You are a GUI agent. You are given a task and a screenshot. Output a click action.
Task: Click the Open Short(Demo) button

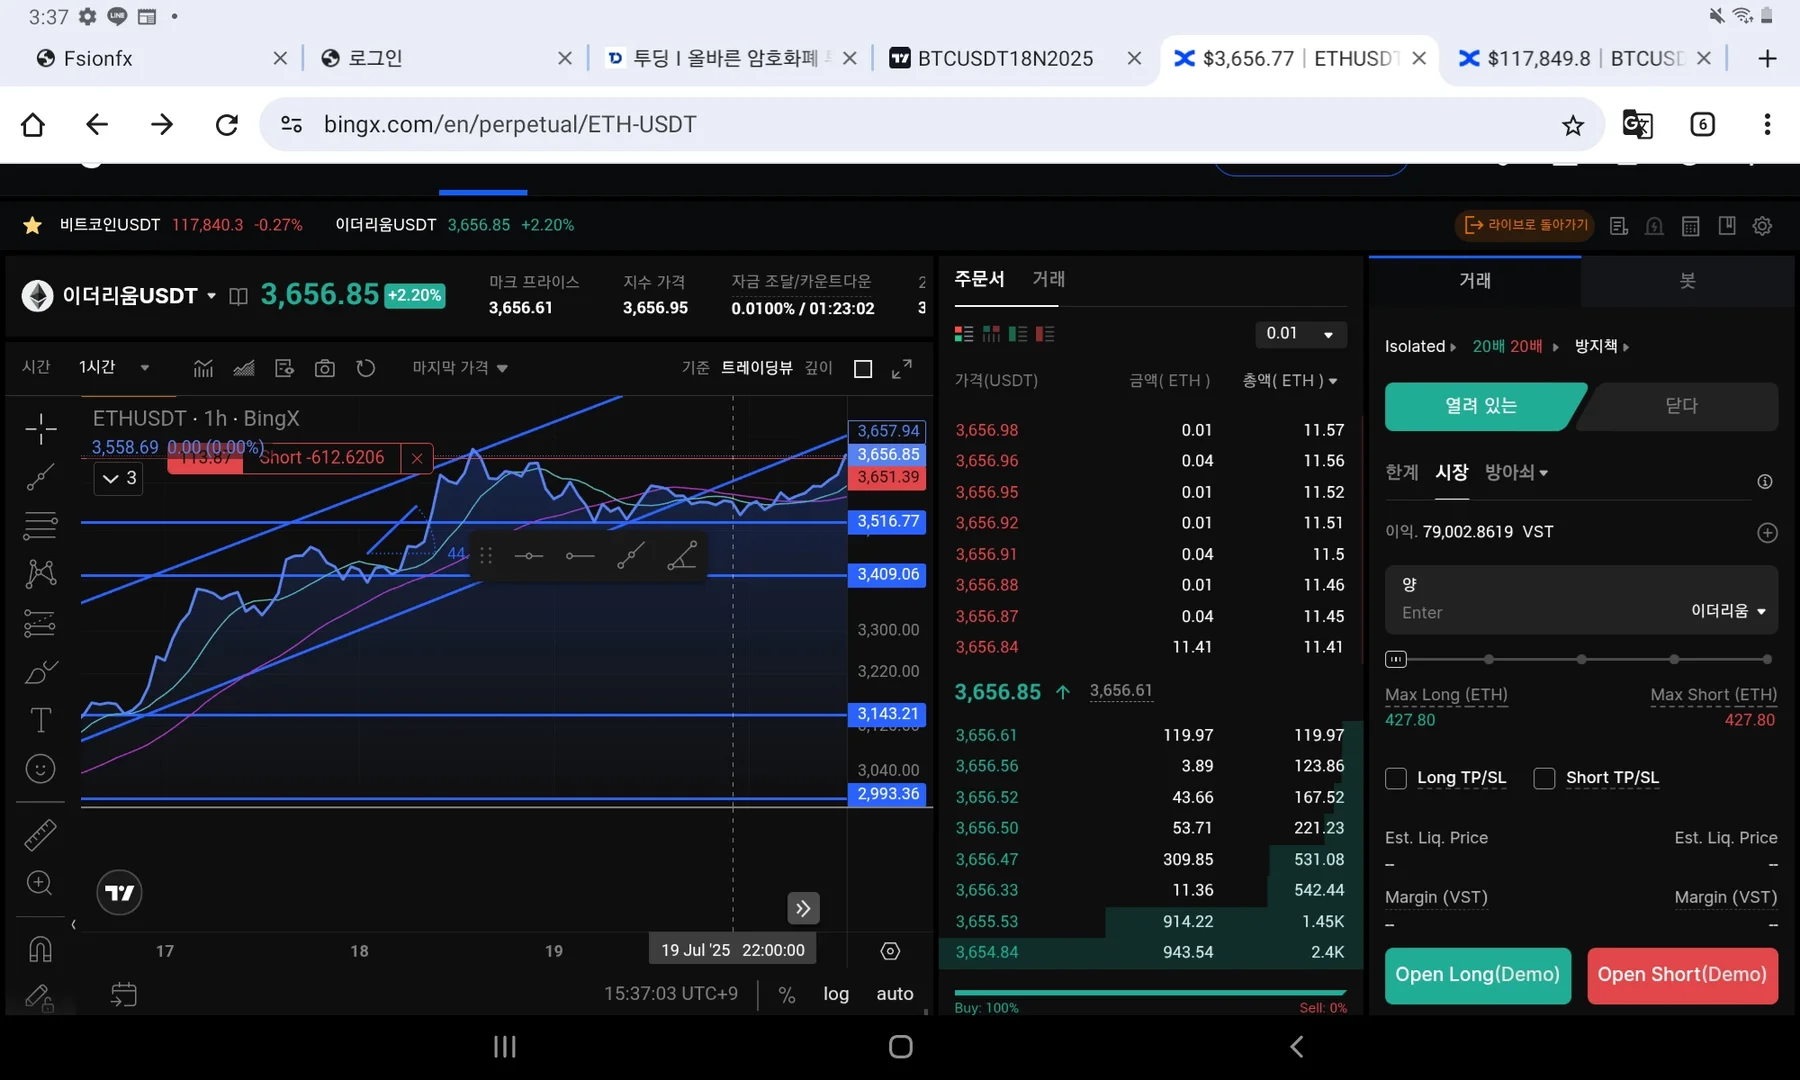pyautogui.click(x=1682, y=975)
